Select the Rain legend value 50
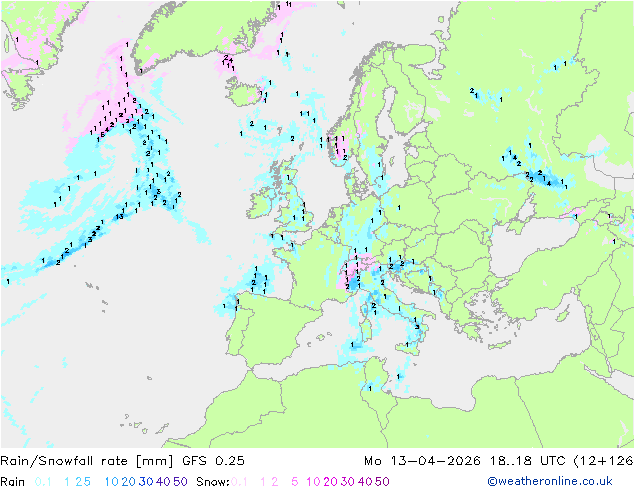 coord(180,482)
